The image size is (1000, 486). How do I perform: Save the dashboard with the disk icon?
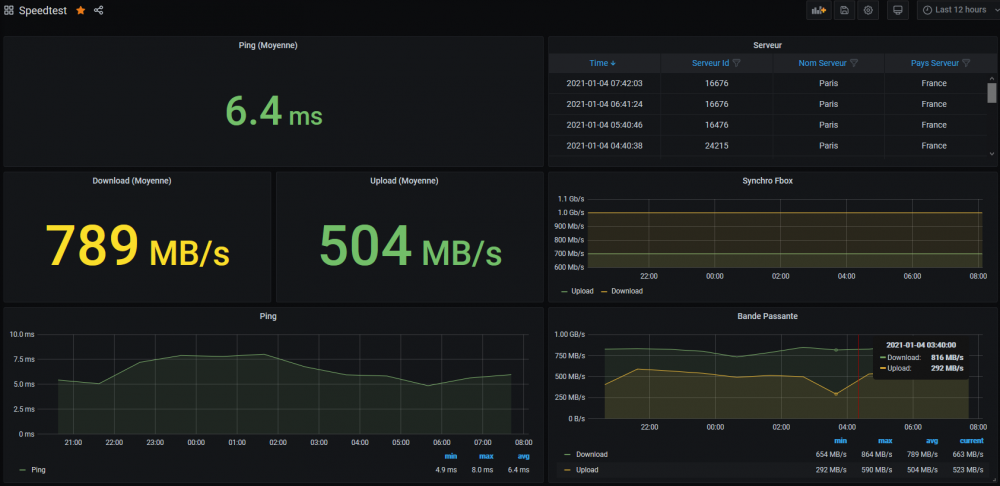tap(845, 10)
